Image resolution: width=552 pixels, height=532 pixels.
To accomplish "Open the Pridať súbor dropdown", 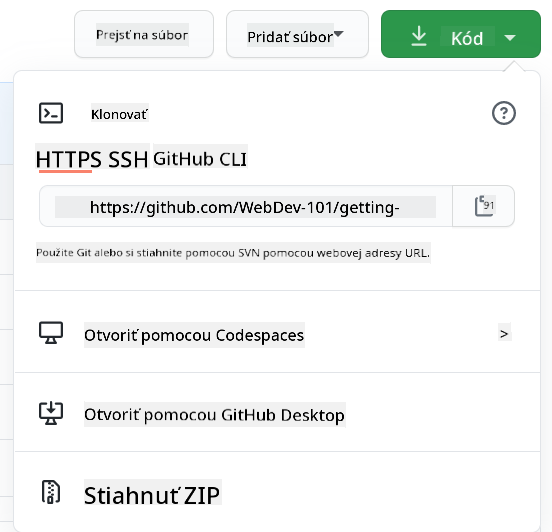I will point(297,34).
